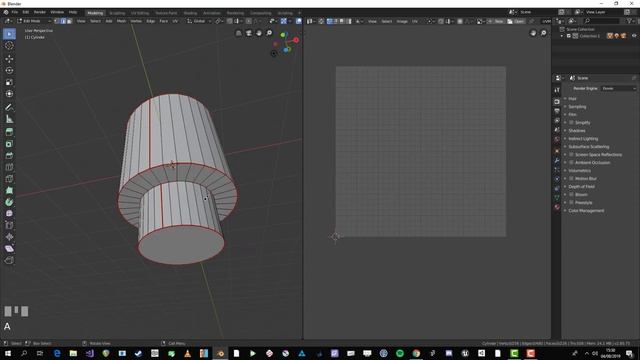Select the Measure ruler tool

9,119
